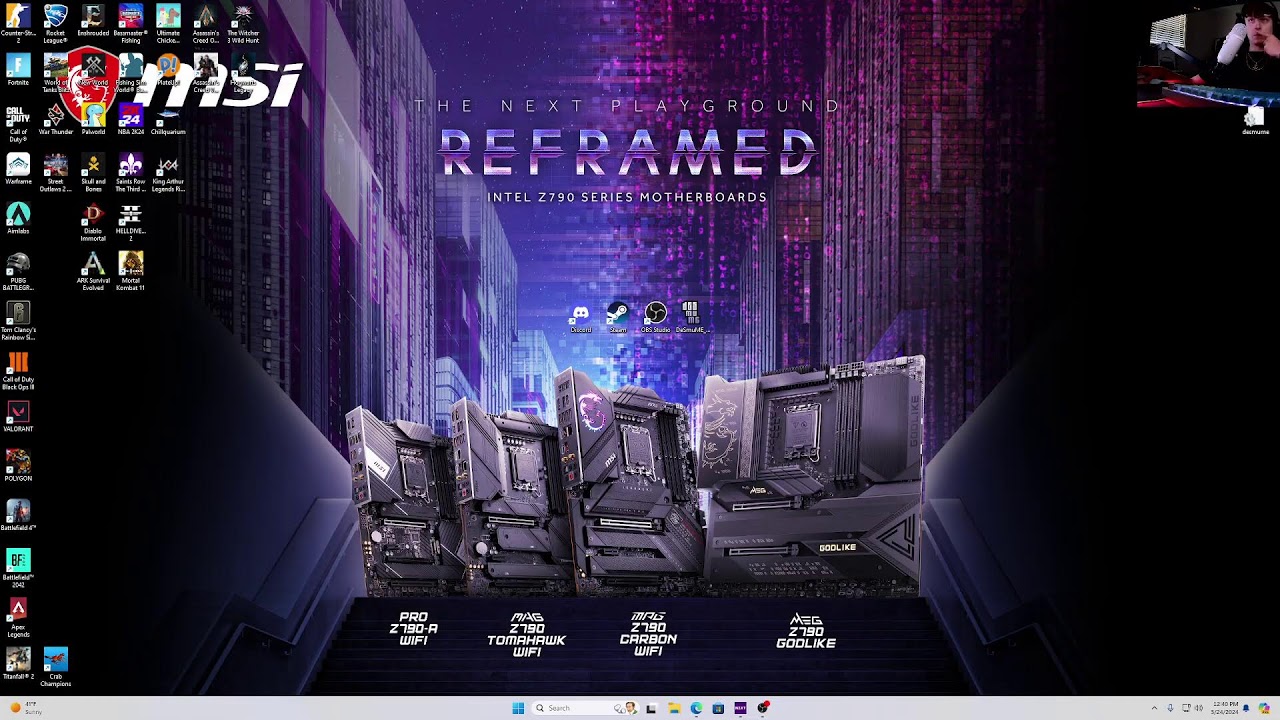Click the PUBG BATTLEGROUNDS shortcut

click(x=18, y=272)
